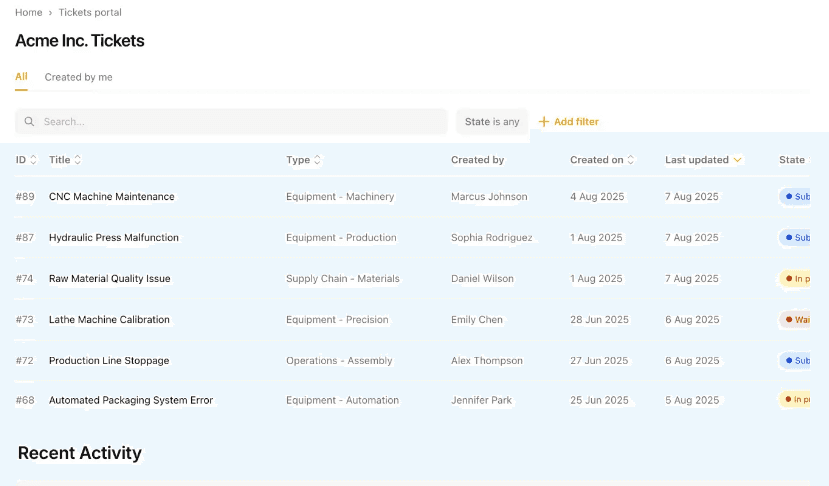Open ticket Production Line Stoppage

tap(109, 361)
